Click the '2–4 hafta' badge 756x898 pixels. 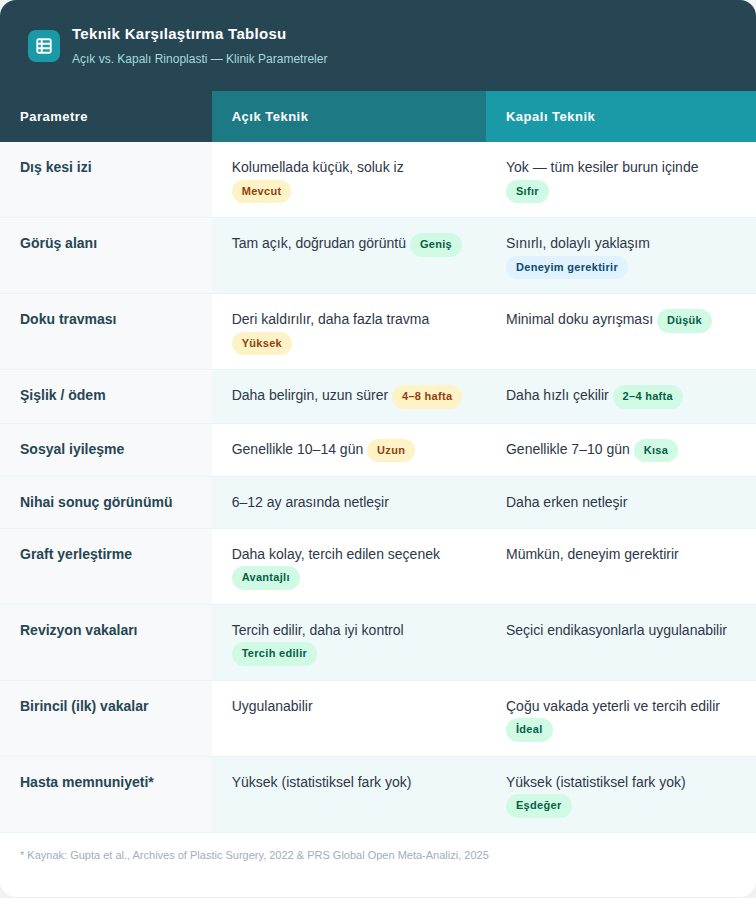click(647, 396)
